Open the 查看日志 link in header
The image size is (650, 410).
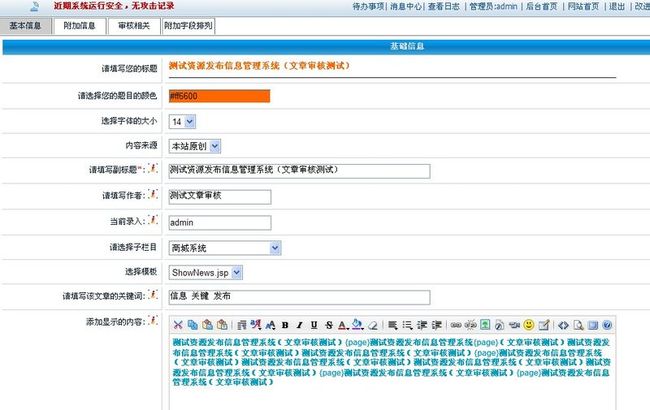coord(444,6)
